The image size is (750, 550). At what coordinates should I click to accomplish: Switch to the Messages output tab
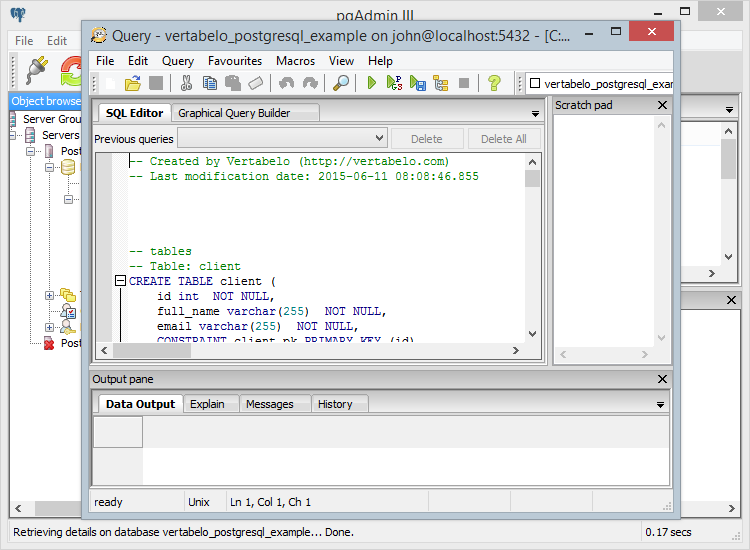[269, 404]
